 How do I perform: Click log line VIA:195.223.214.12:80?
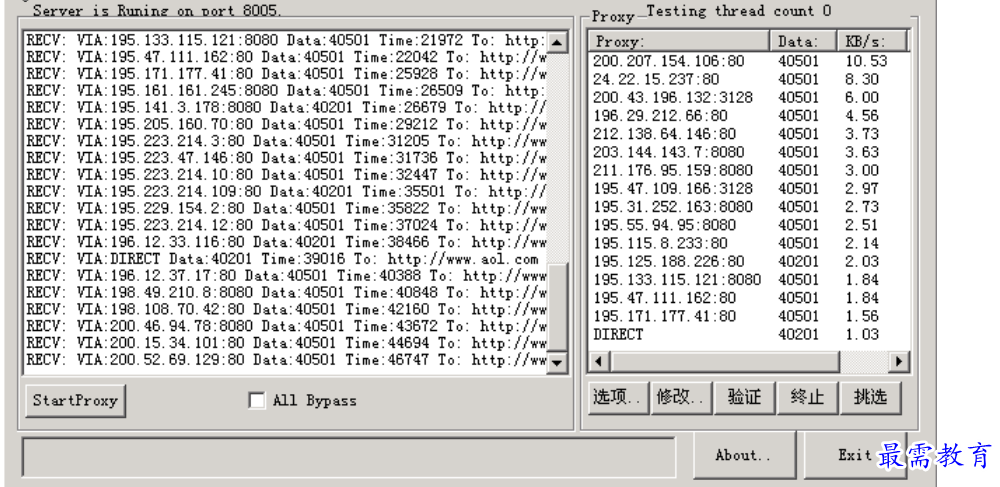pyautogui.click(x=286, y=225)
